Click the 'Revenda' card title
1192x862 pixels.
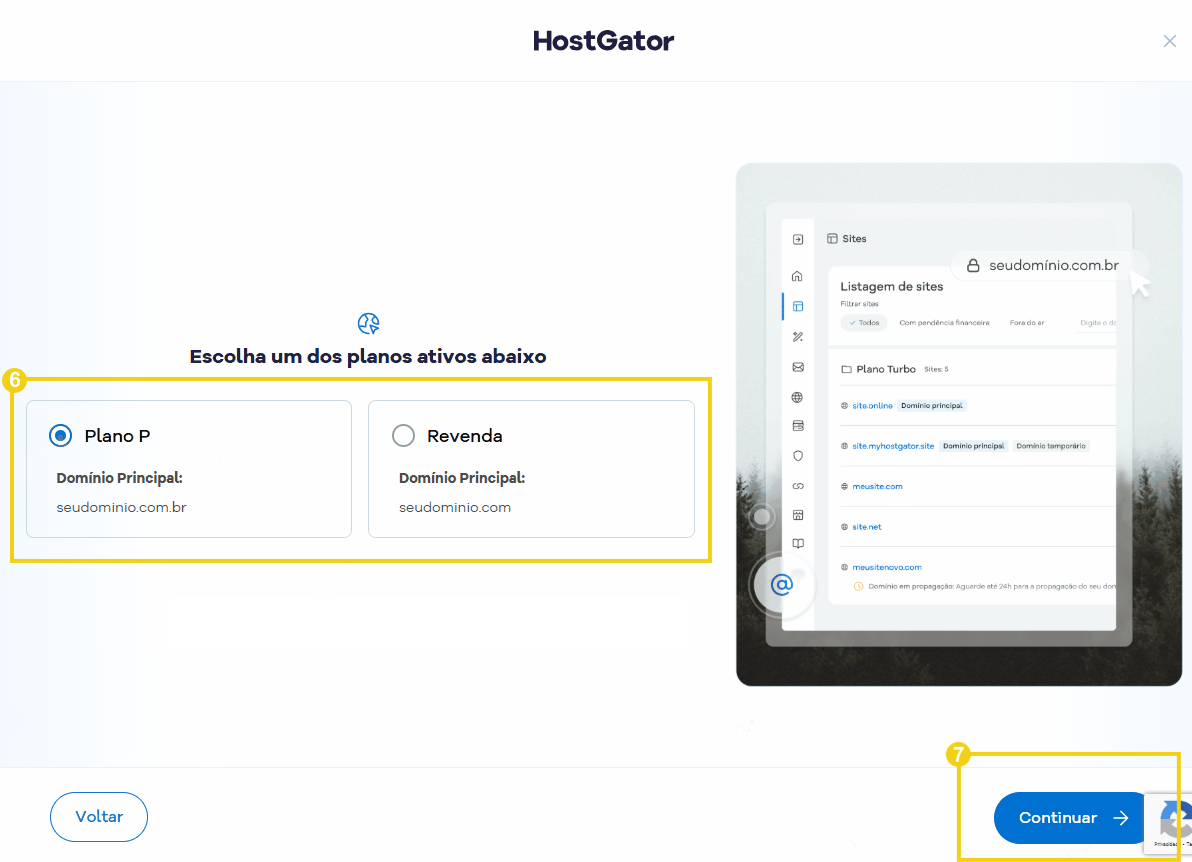point(464,436)
